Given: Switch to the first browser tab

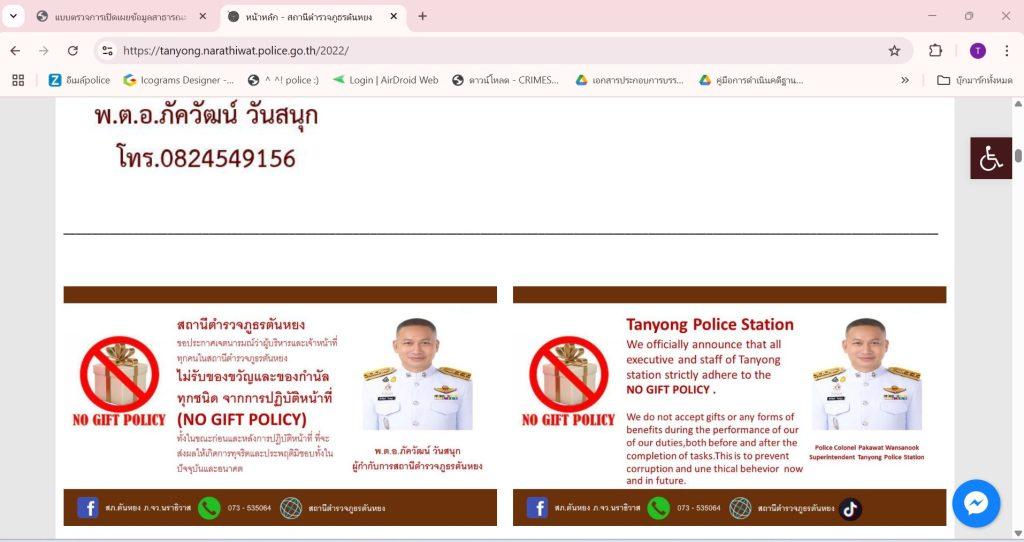Looking at the screenshot, I should pyautogui.click(x=121, y=17).
